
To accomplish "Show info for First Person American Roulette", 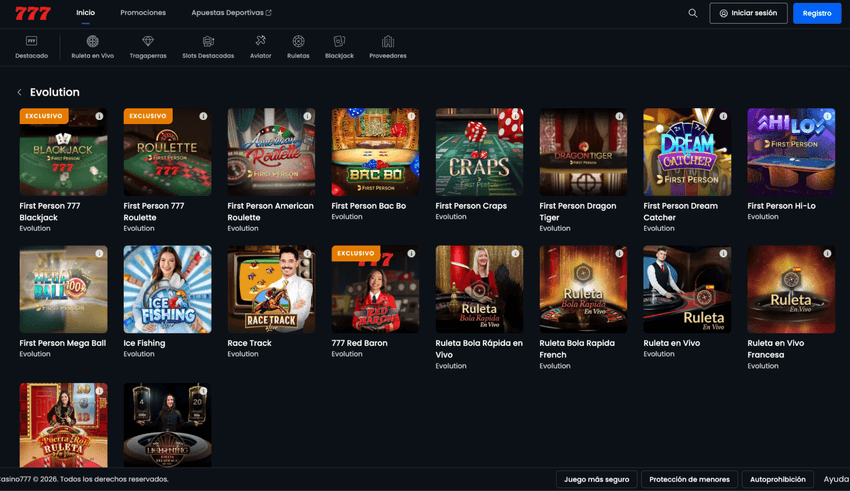I will pos(307,116).
